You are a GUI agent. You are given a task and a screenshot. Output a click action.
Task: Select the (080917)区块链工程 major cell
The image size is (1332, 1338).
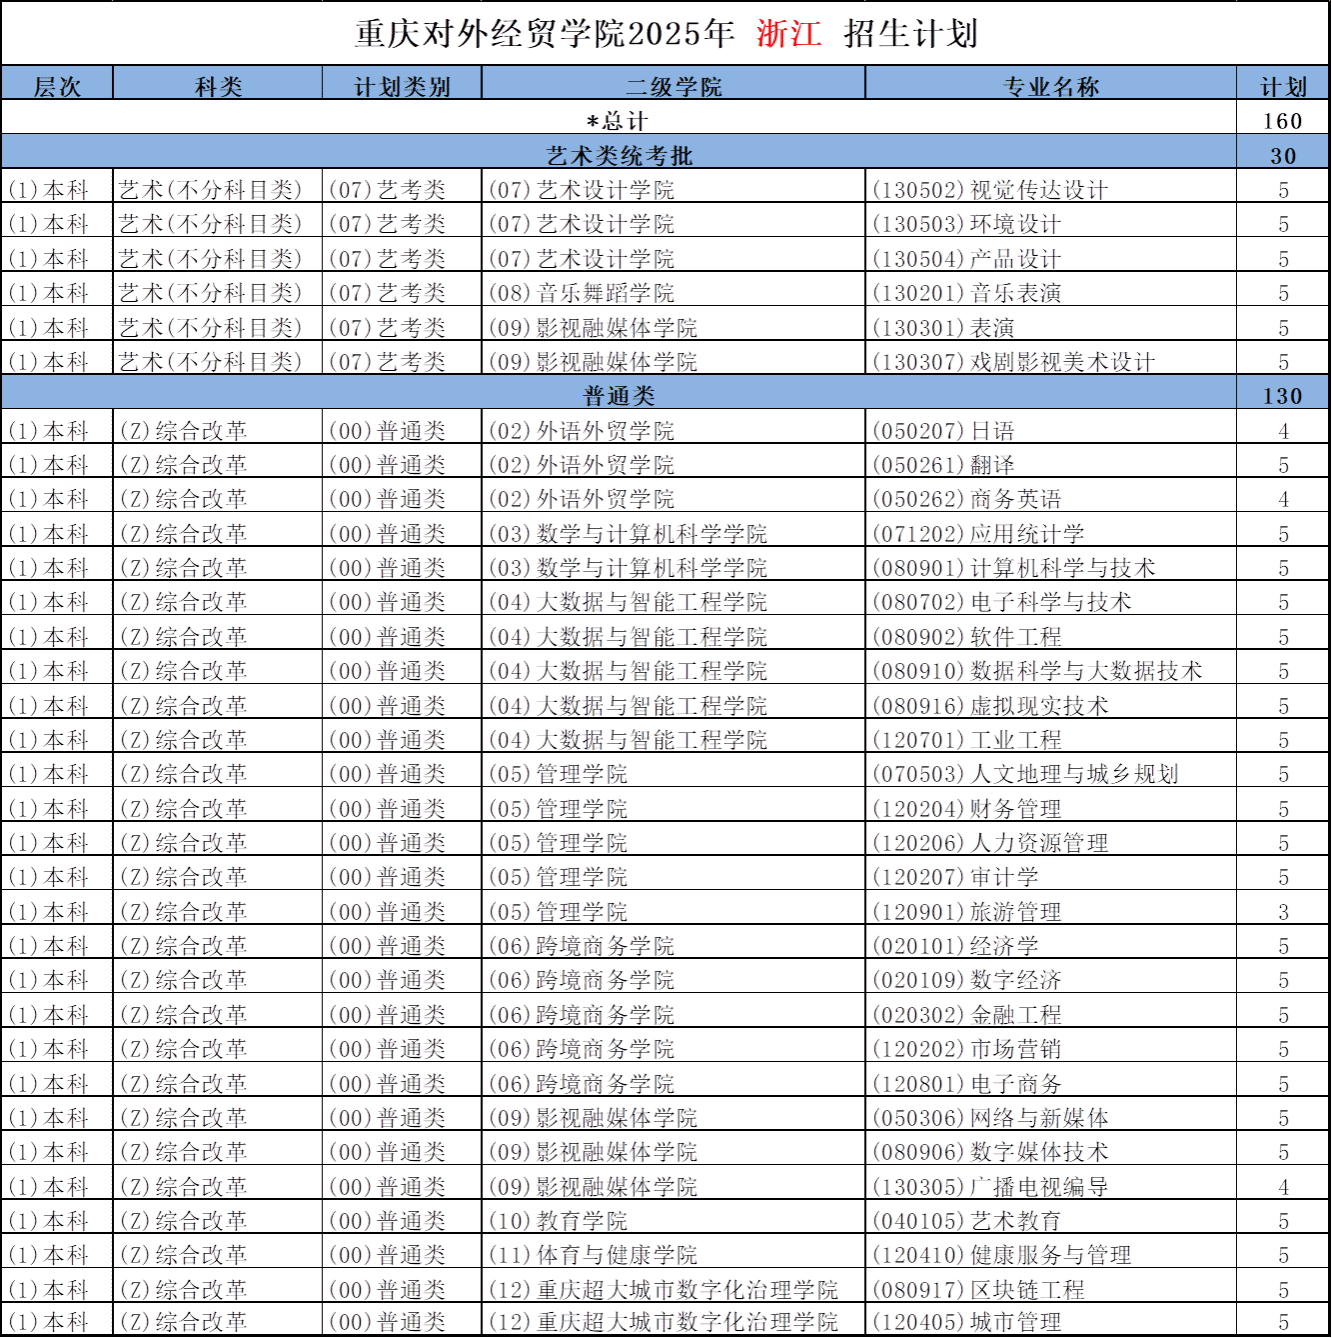[978, 1290]
